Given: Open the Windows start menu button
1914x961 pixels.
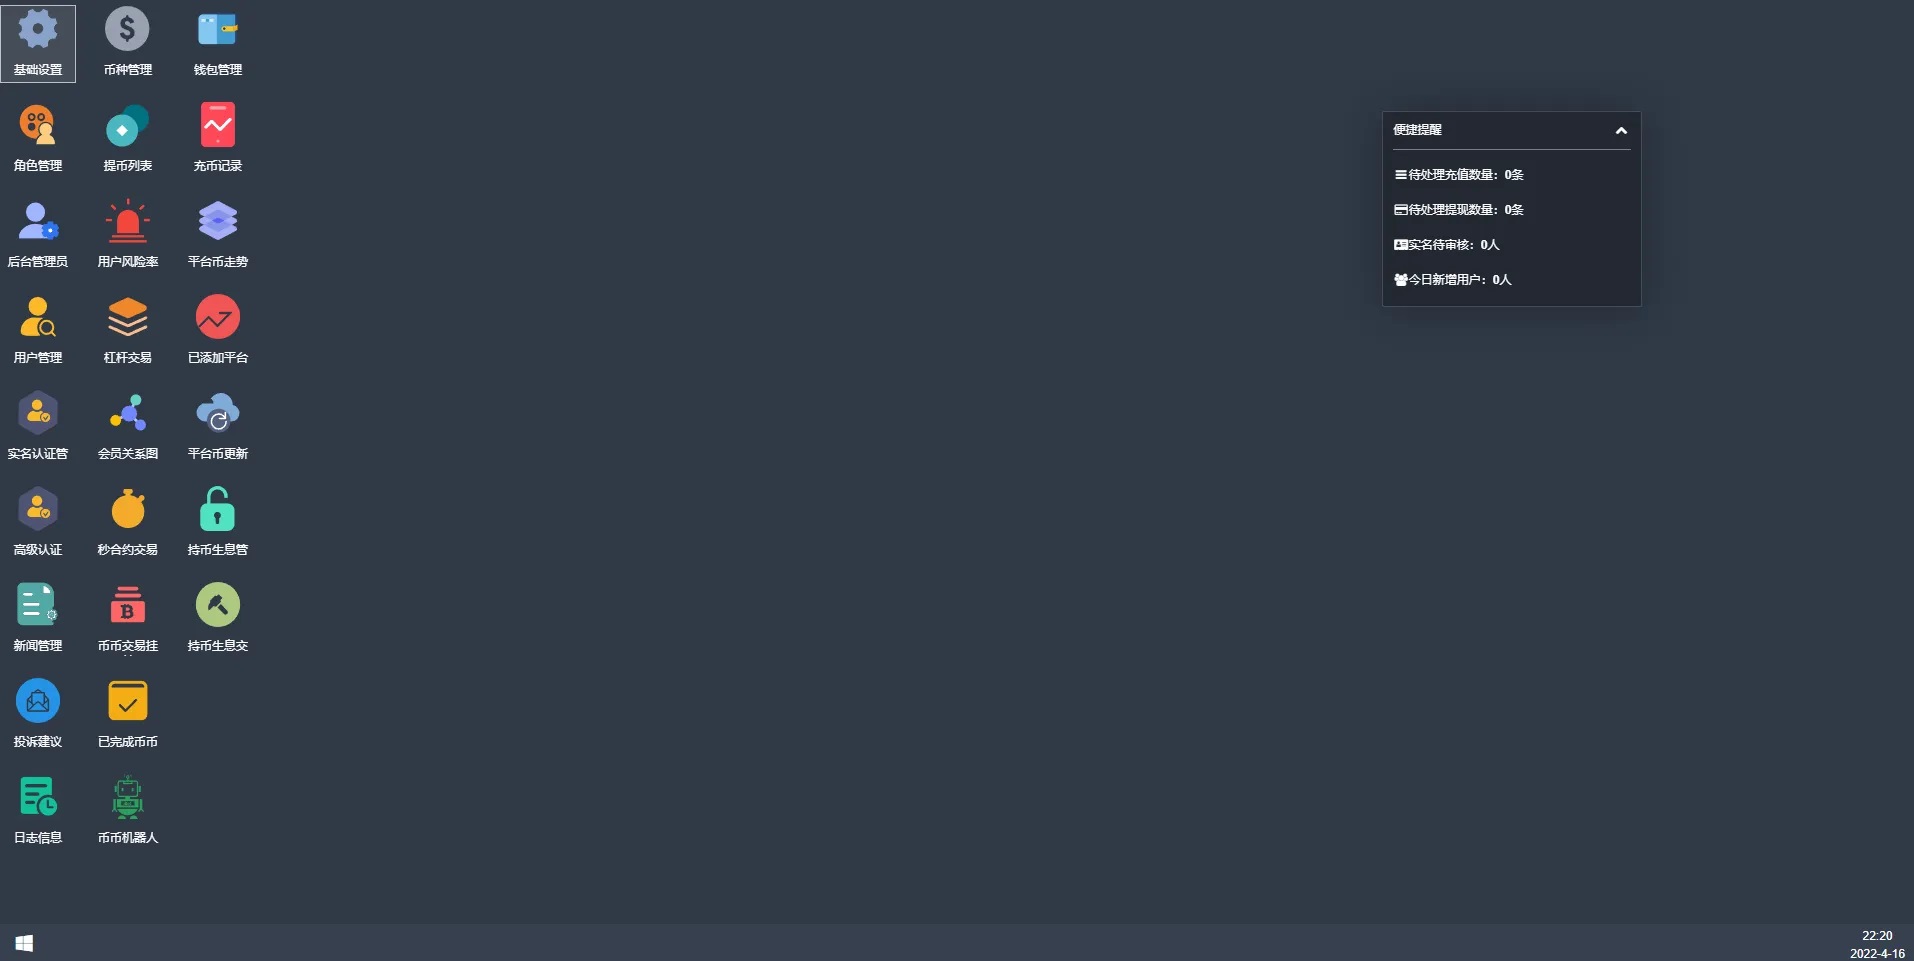Looking at the screenshot, I should point(24,943).
